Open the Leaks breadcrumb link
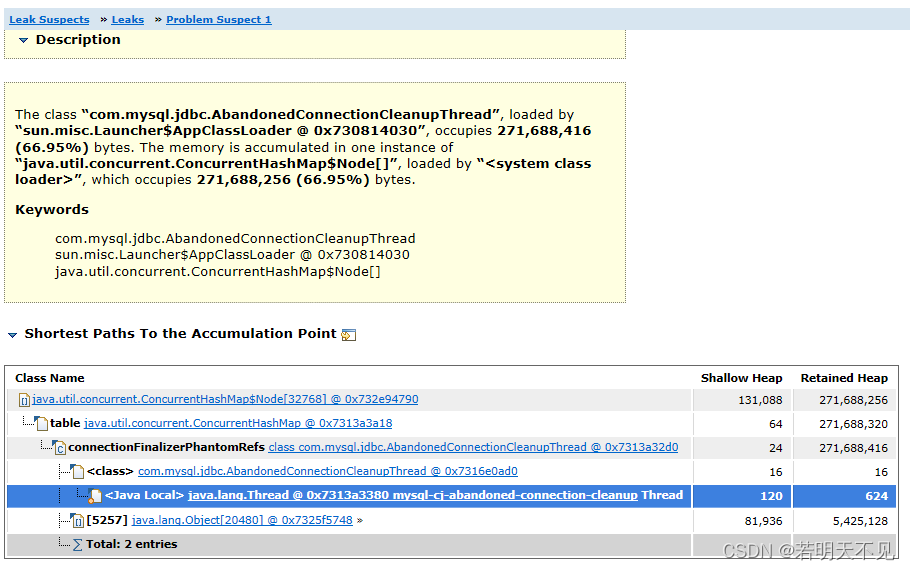The width and height of the screenshot is (910, 570). 128,20
